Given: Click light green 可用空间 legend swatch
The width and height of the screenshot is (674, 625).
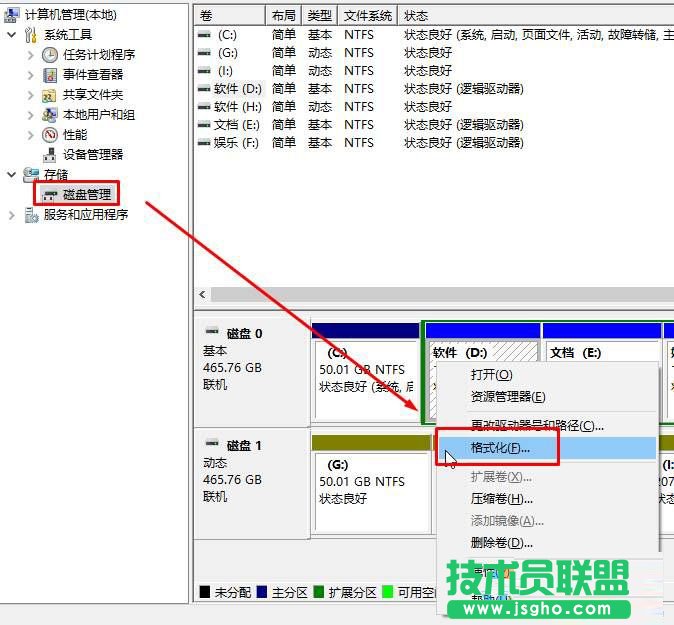Looking at the screenshot, I should click(x=388, y=592).
